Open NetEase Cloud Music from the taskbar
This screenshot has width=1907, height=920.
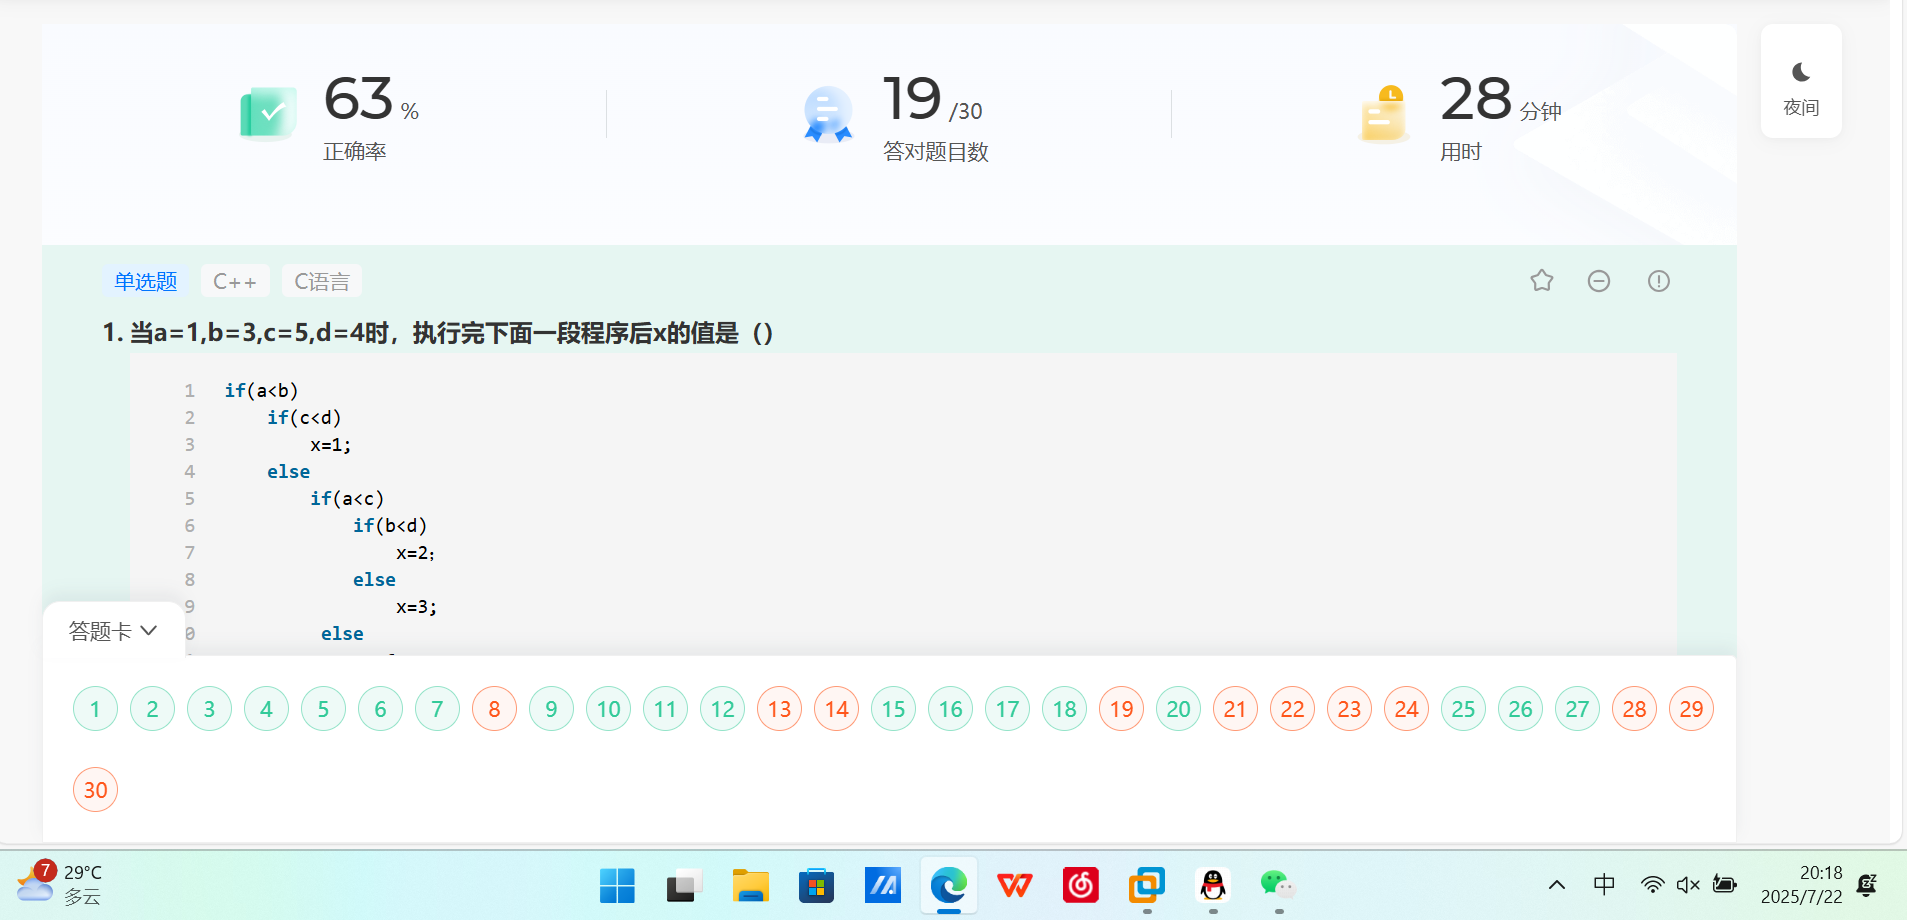1080,885
